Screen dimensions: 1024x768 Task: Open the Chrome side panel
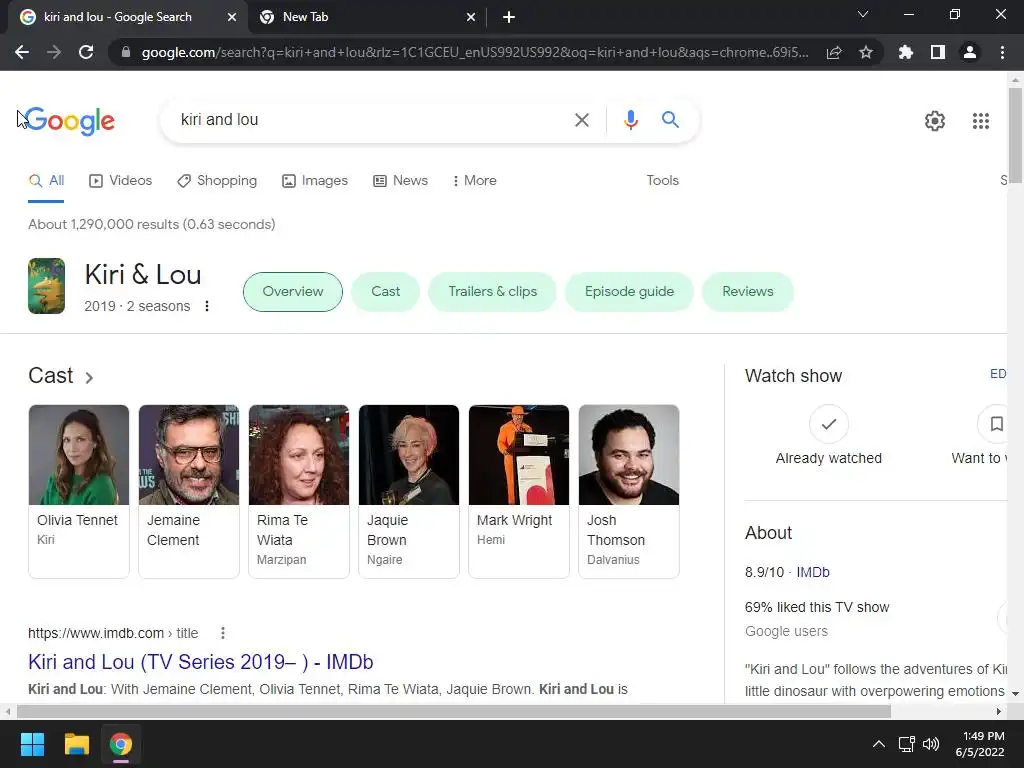(x=938, y=52)
